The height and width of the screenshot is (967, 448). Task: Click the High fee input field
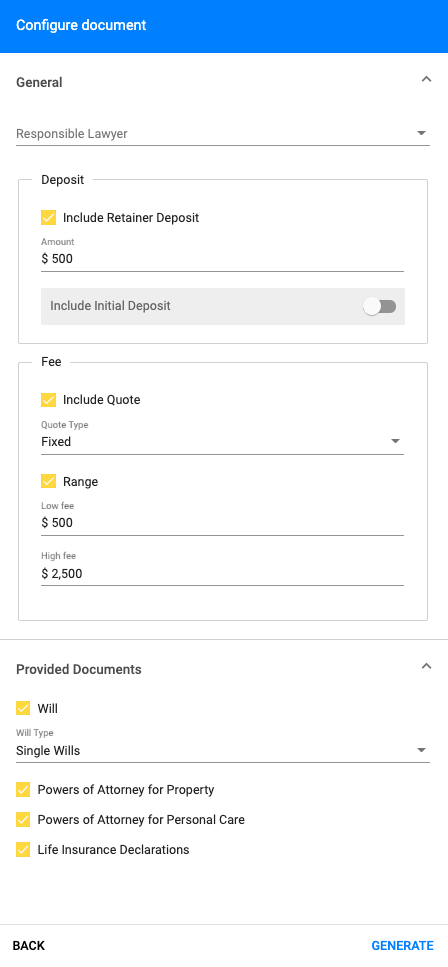[222, 574]
